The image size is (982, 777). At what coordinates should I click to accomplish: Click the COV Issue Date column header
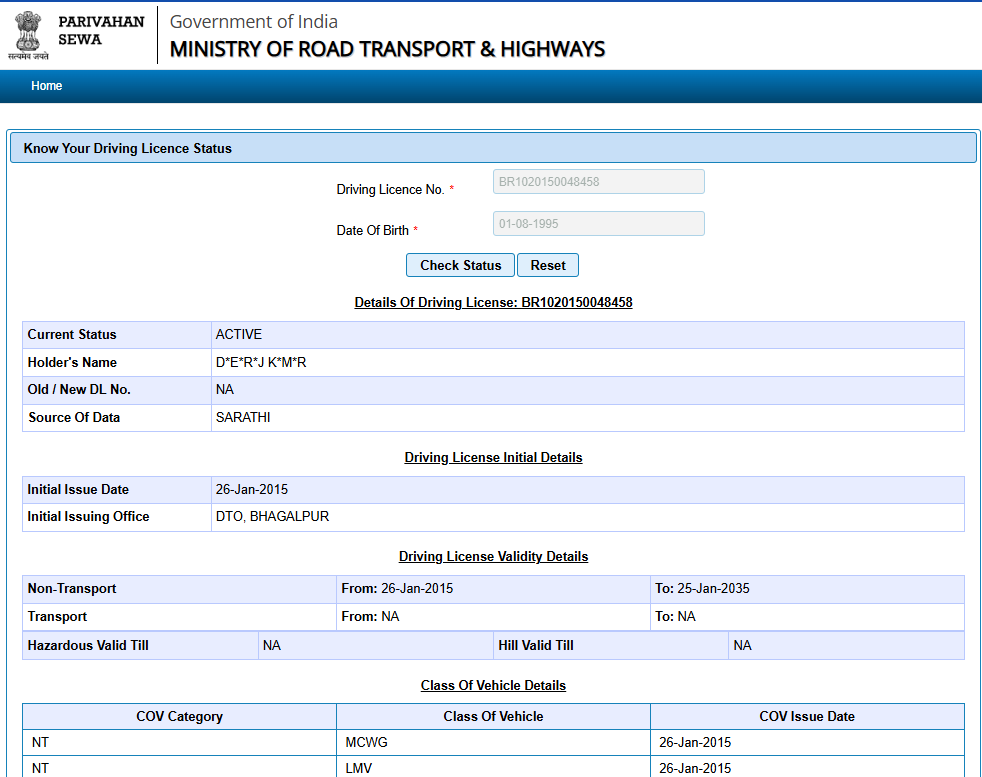click(x=807, y=716)
